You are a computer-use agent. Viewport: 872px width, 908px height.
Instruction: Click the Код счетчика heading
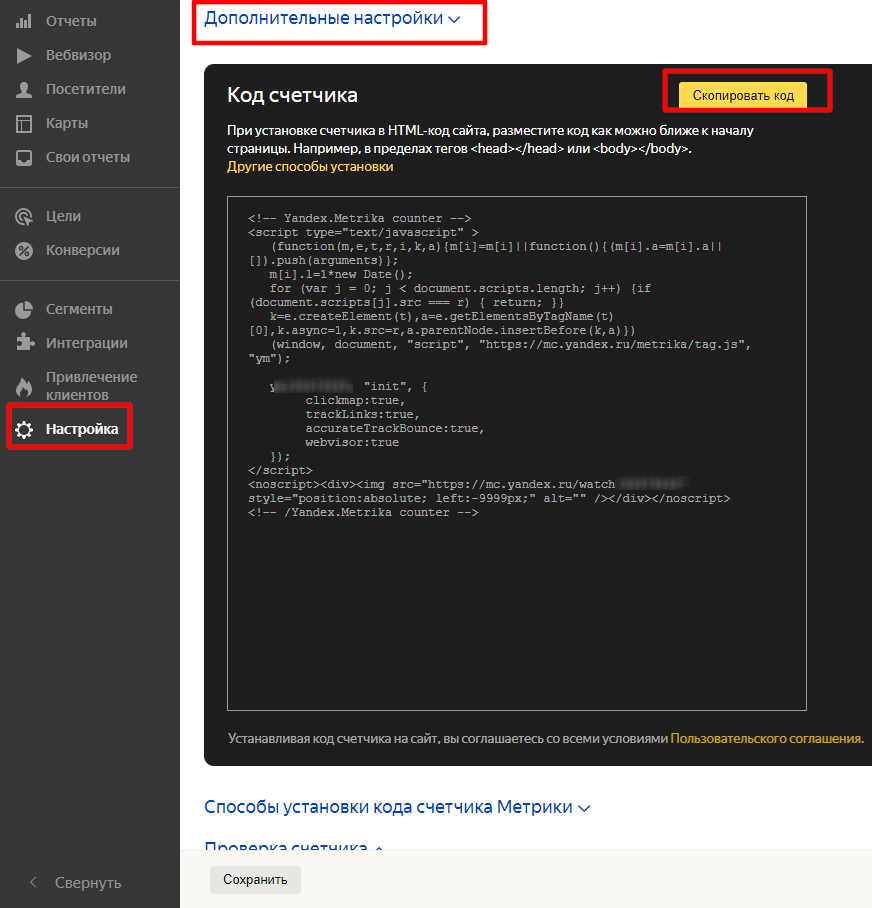[x=292, y=95]
